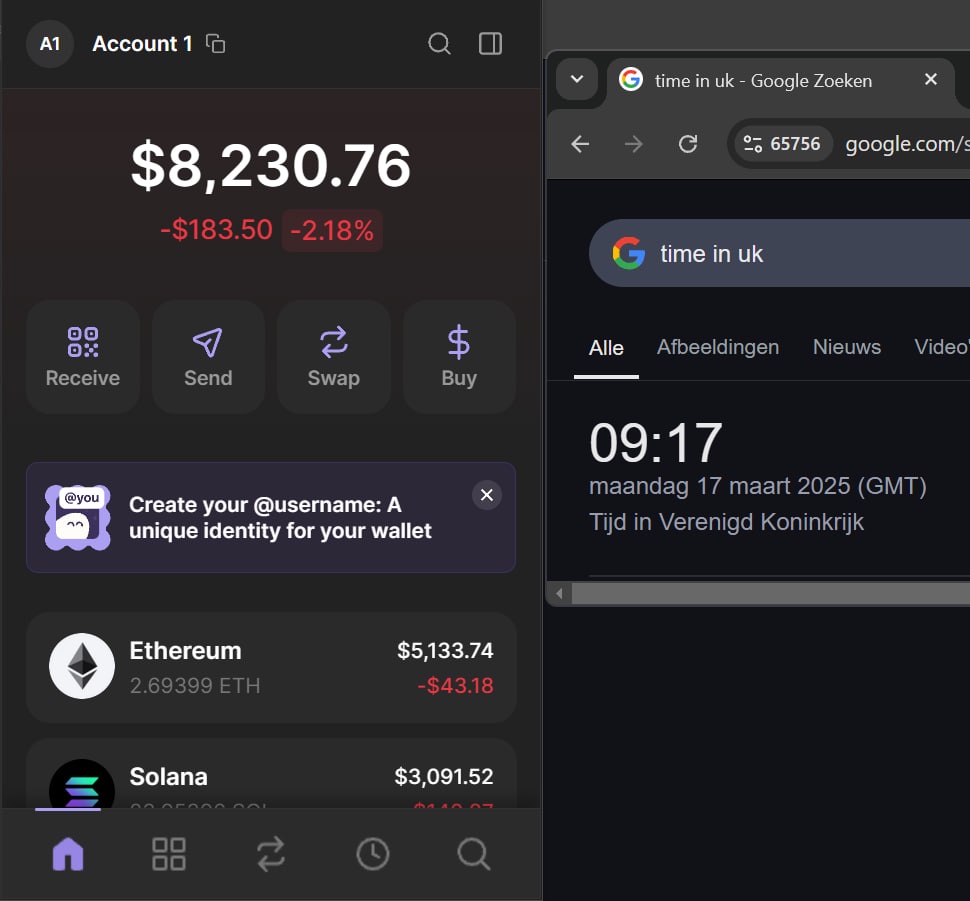Open the wallet search magnifier icon
Screen dimensions: 970x901
coord(439,44)
